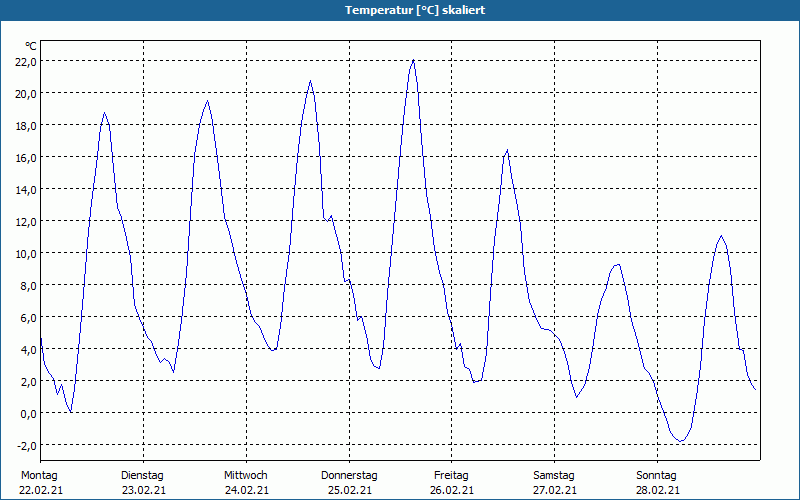The width and height of the screenshot is (800, 500).
Task: Click the Donnerstag day label
Action: point(349,476)
